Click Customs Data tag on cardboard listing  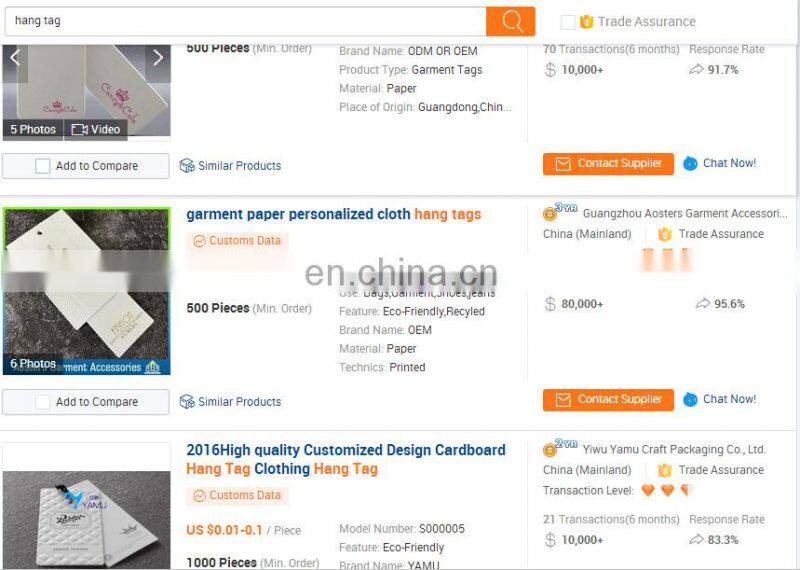[x=237, y=495]
